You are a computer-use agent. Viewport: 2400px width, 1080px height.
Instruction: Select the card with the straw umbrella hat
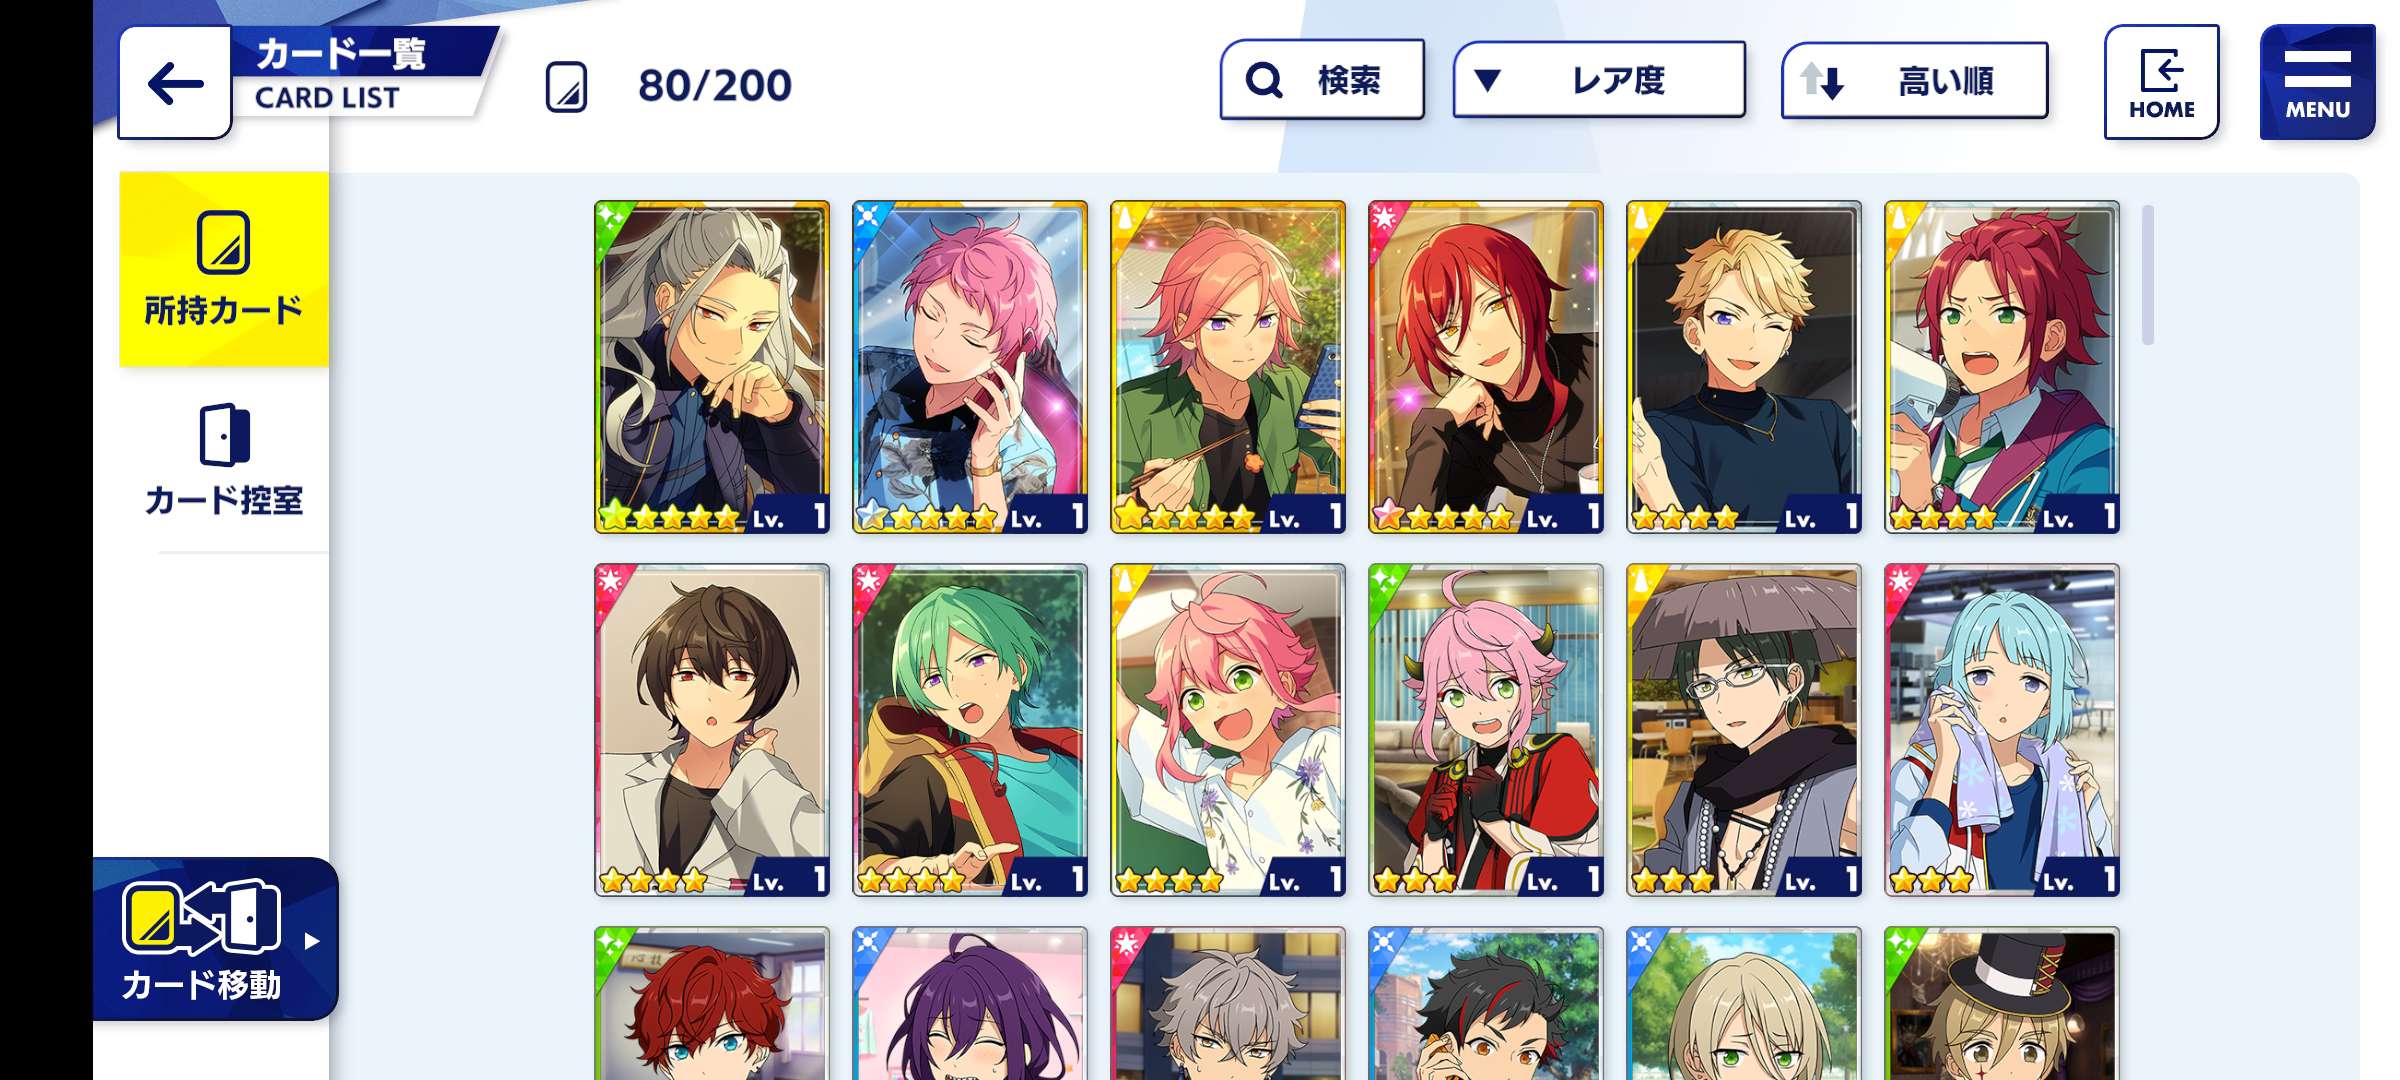(x=1744, y=730)
